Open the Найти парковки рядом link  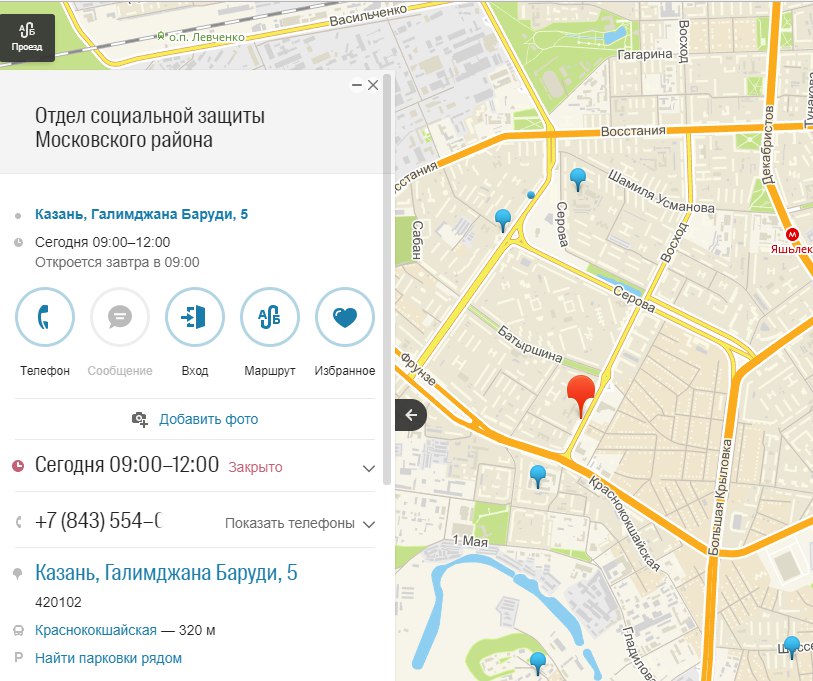click(x=110, y=658)
